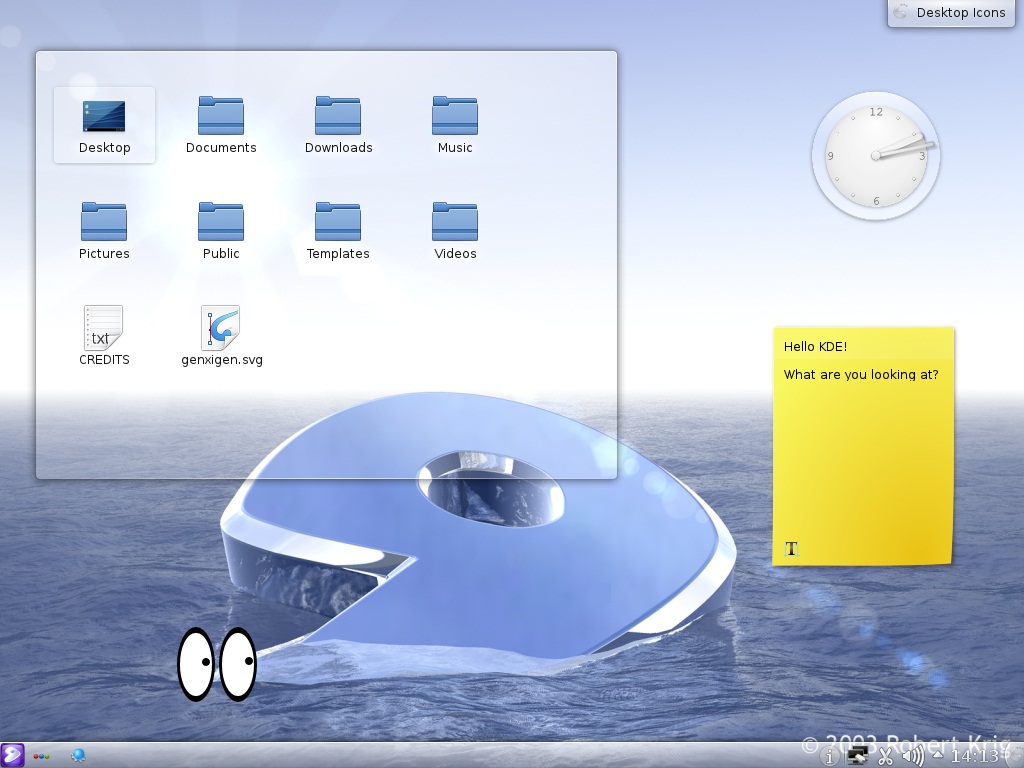Open the network connections tray icon
This screenshot has width=1024, height=768.
point(857,757)
